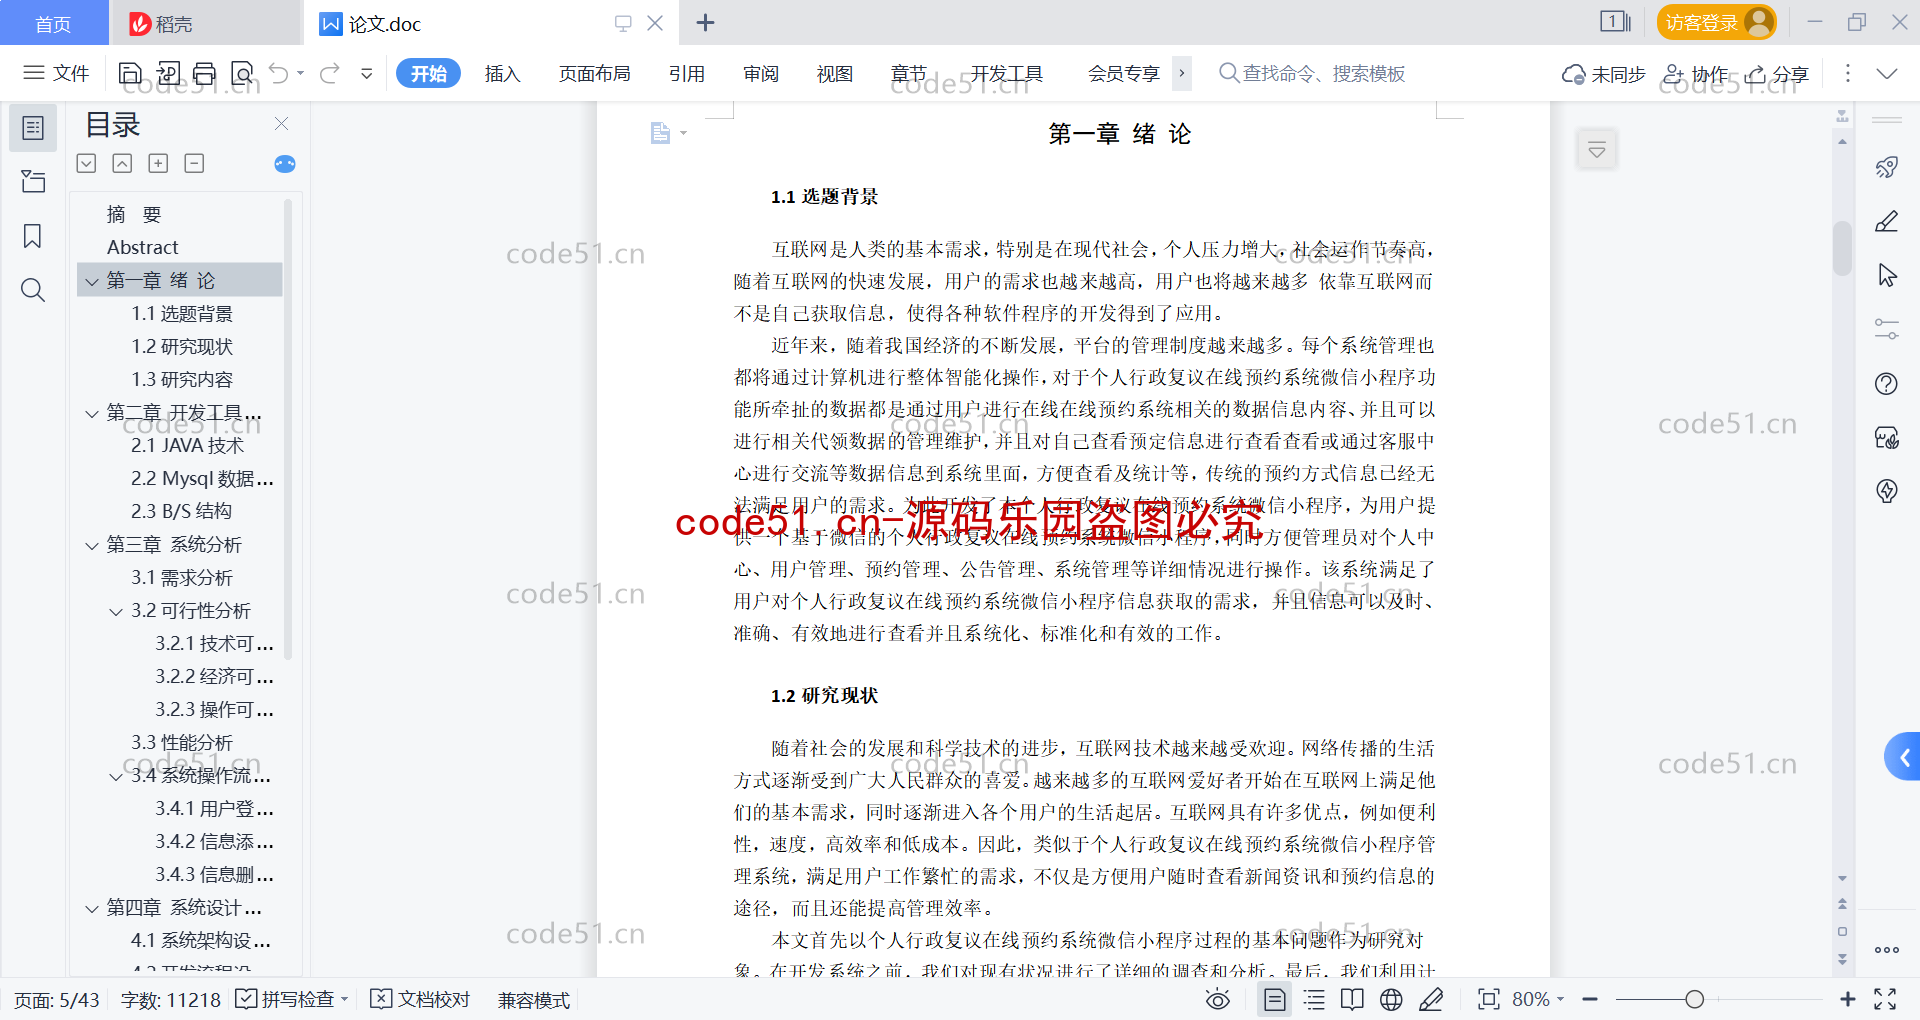
Task: Open the find search sidebar icon
Action: 33,290
